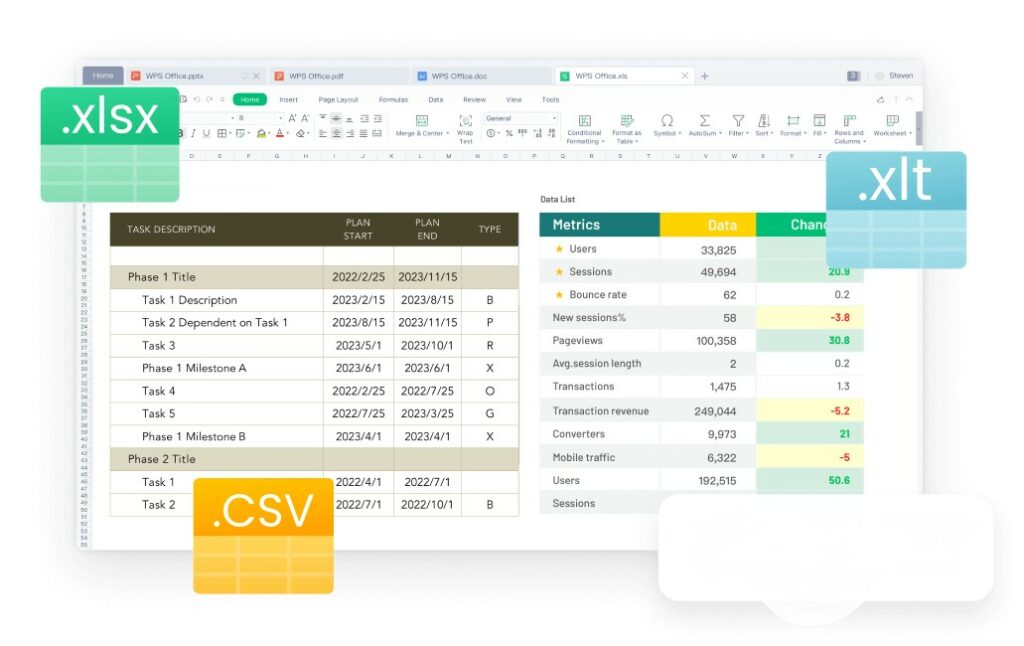Open the font size dropdown
The image size is (1024, 646).
tap(280, 117)
